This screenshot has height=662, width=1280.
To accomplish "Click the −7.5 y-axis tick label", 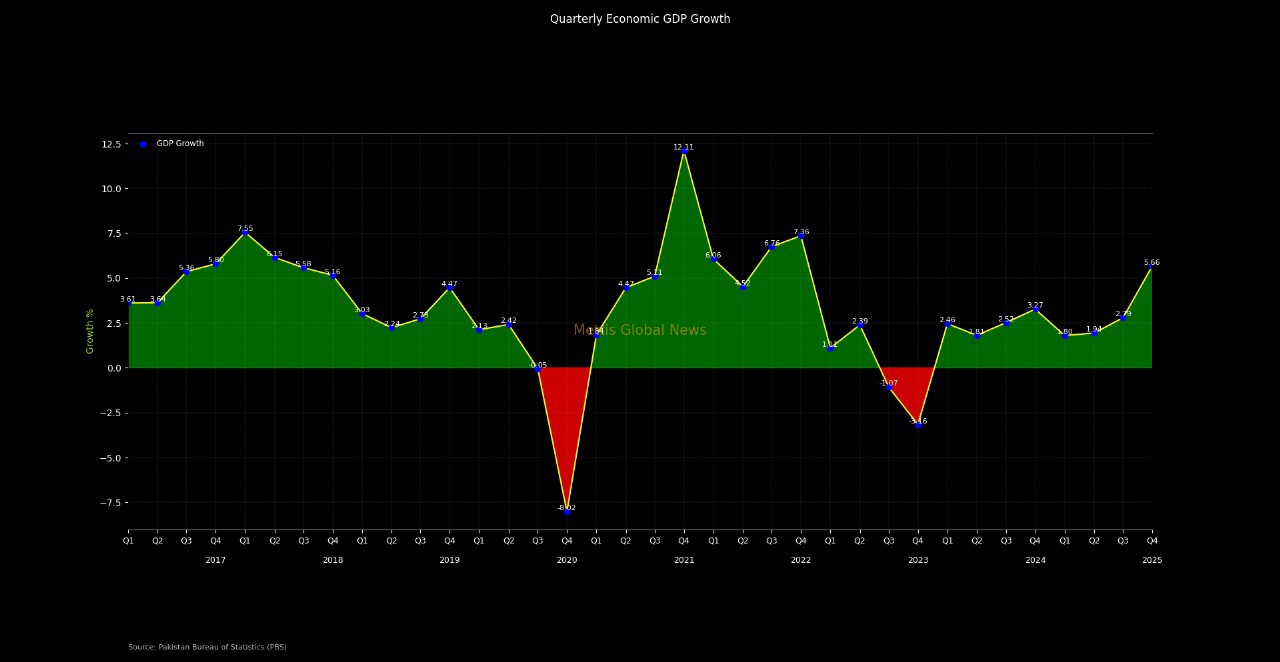I will (108, 503).
